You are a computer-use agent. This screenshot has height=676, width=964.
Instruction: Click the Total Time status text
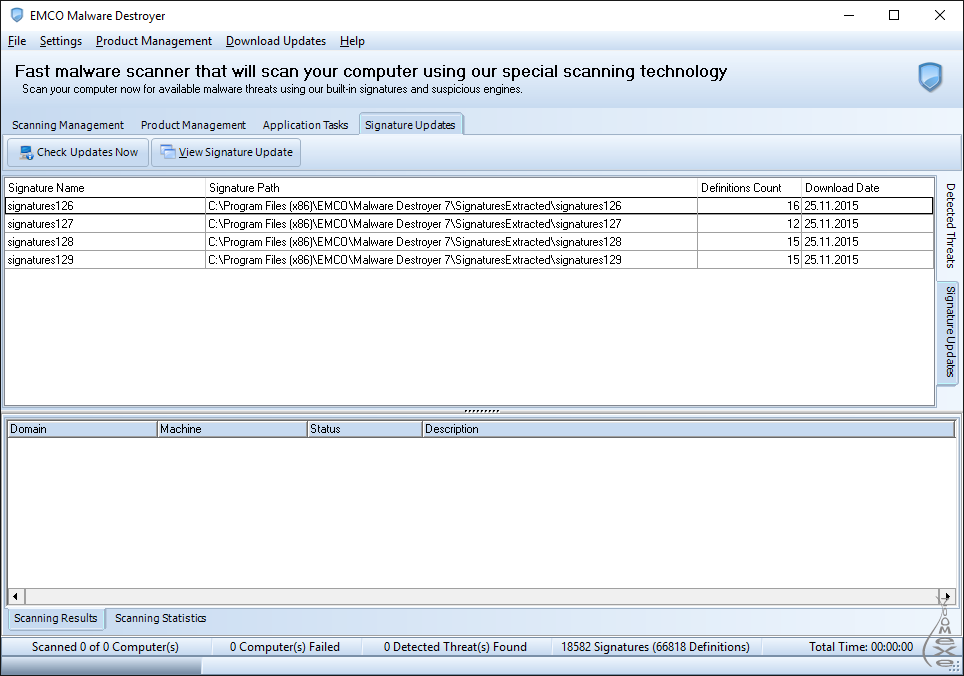[x=861, y=647]
